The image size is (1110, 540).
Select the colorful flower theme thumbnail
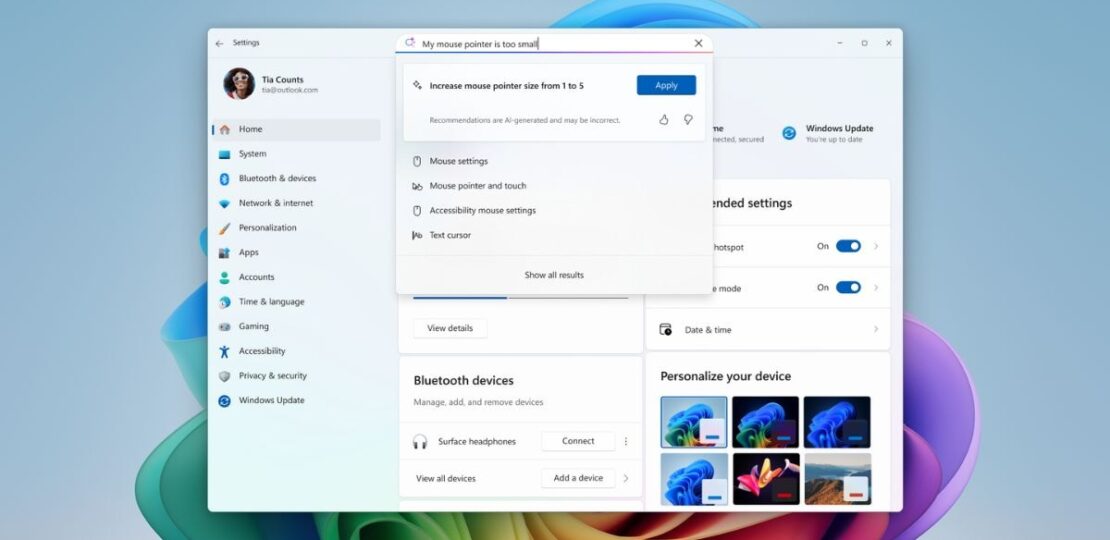coord(765,479)
